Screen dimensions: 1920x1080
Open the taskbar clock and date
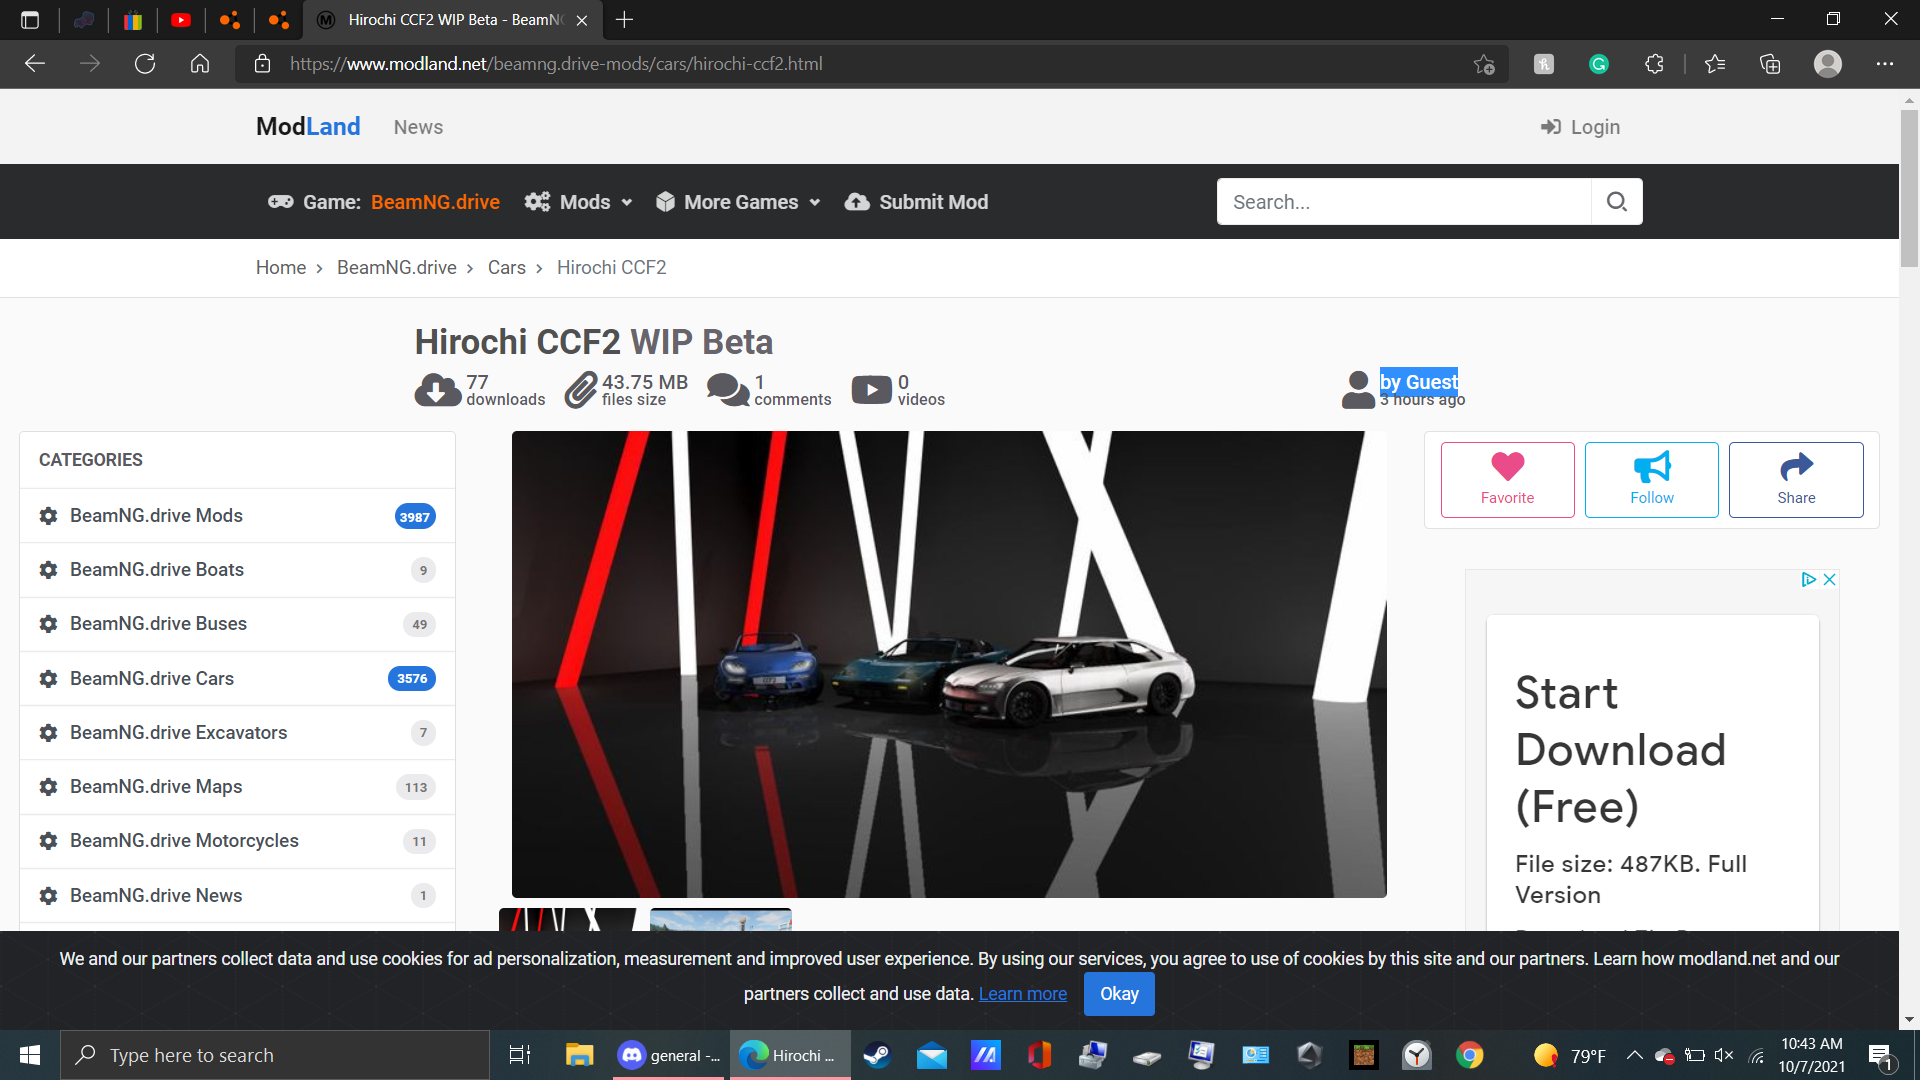pos(1811,1056)
